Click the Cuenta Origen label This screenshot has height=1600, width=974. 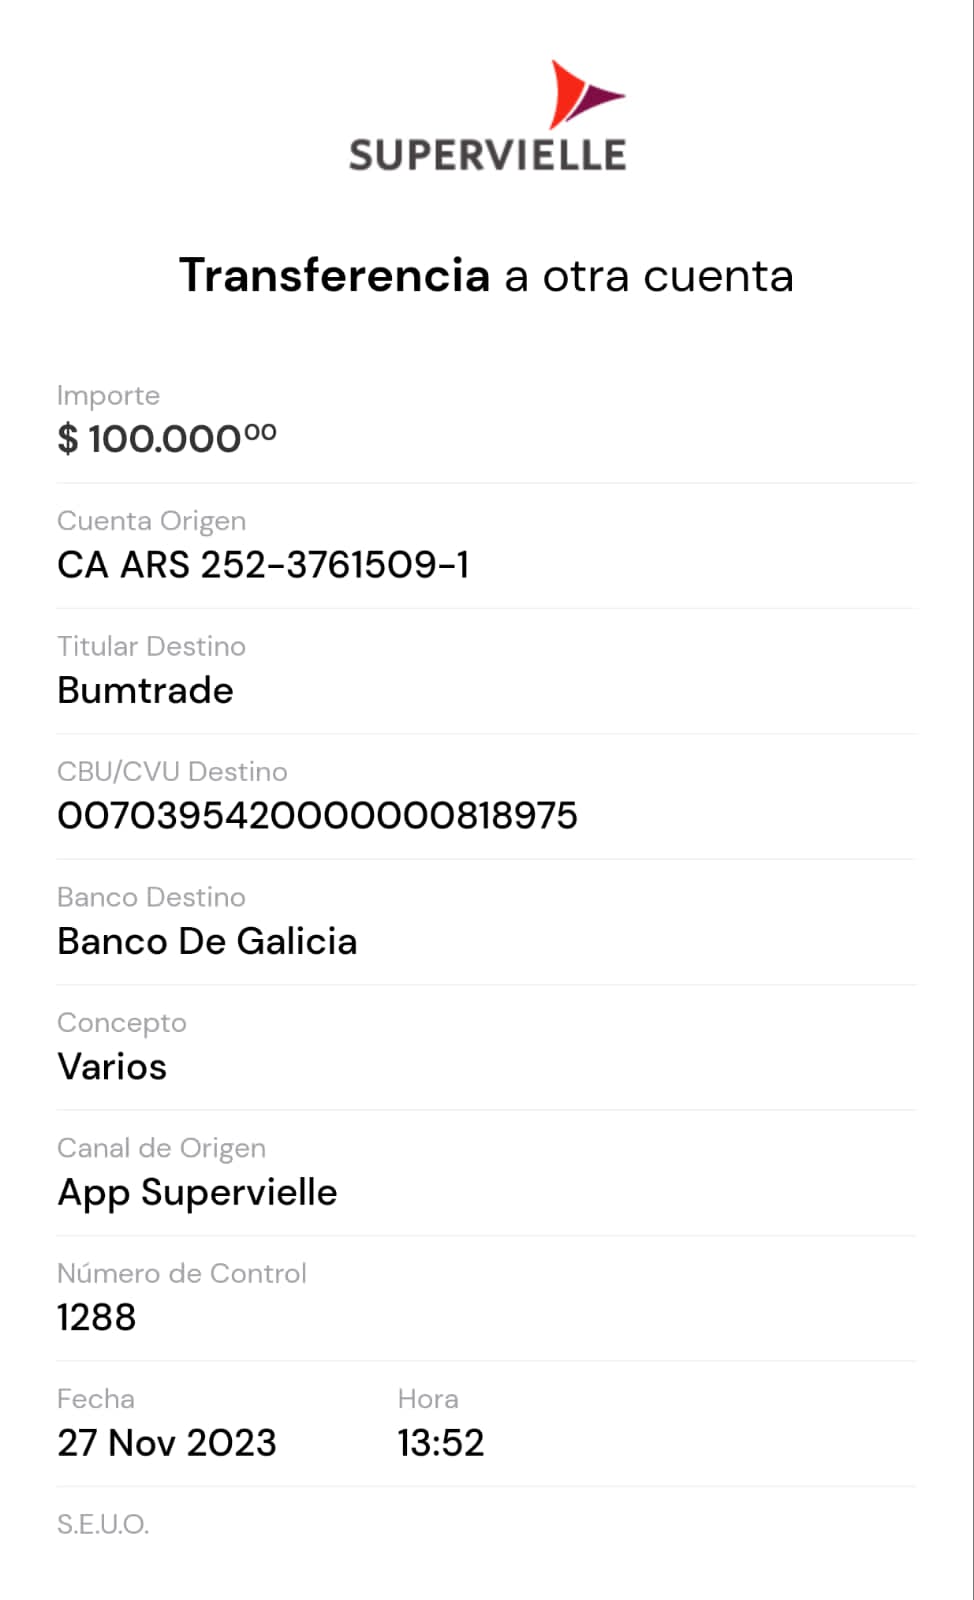[x=151, y=521]
